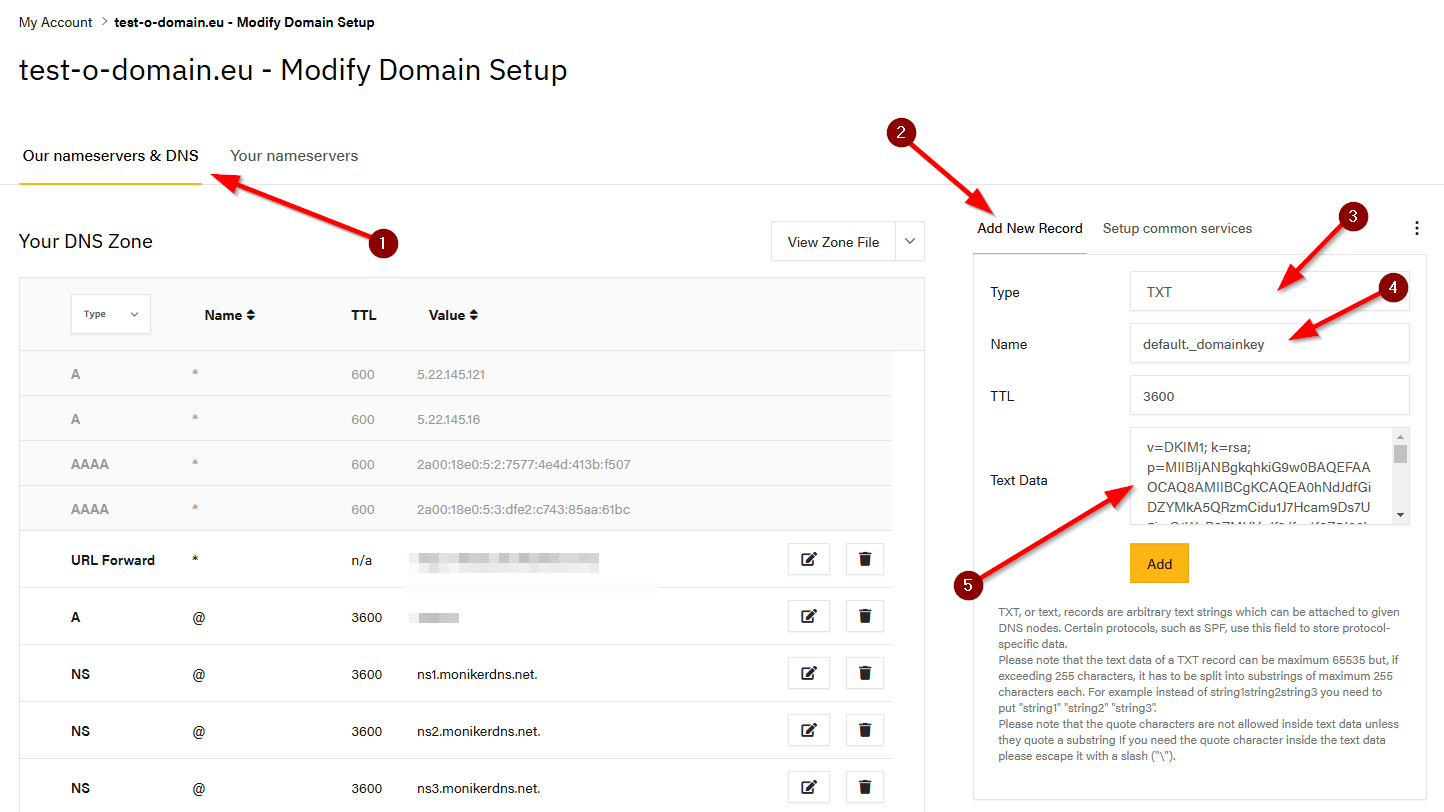The height and width of the screenshot is (812, 1444).
Task: Open the three-dot more options menu
Action: point(1416,228)
